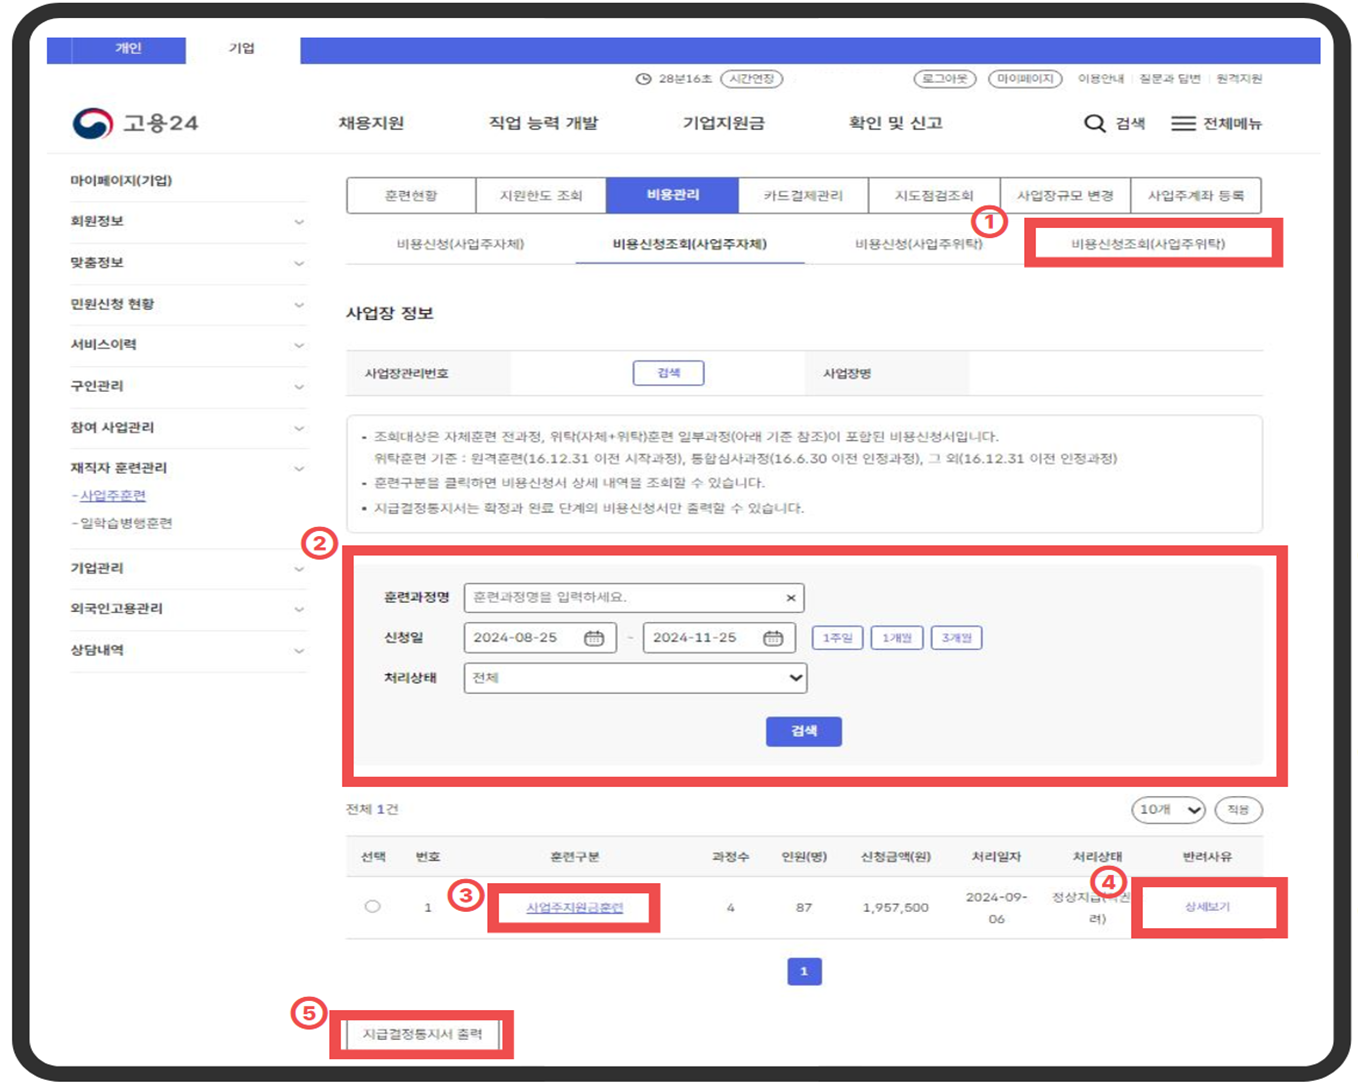Click the 상세보기 link for 반려사유
The width and height of the screenshot is (1358, 1085).
coord(1207,907)
